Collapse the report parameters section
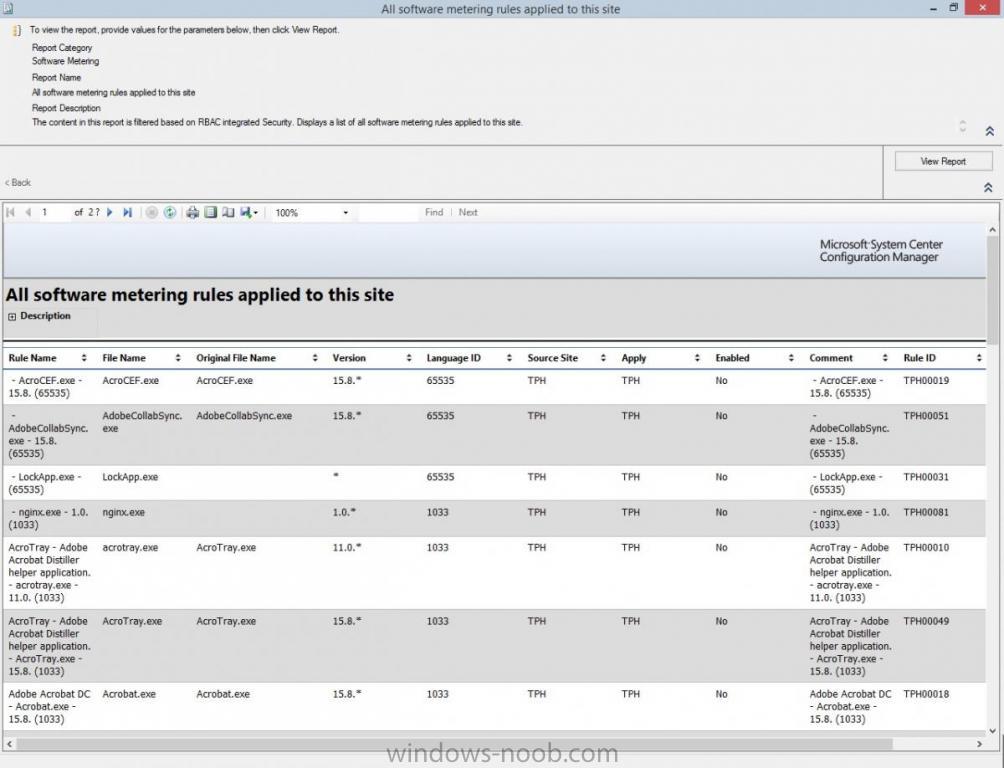 click(x=989, y=131)
